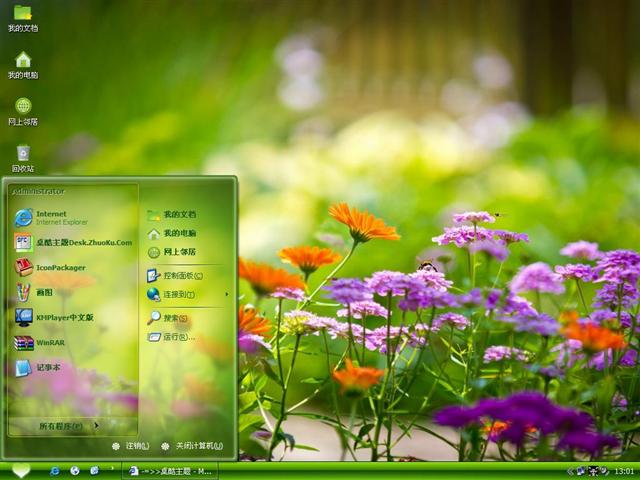Expand 所有程序(P) all programs
The image size is (640, 480).
coord(69,426)
